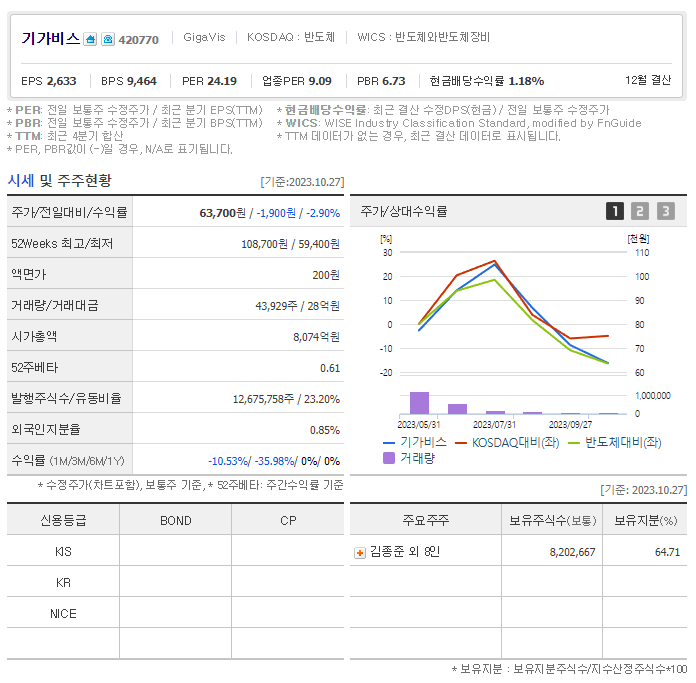Click the 시가총액 value 8,074억원
Viewport: 696px width, 683px height.
[316, 337]
